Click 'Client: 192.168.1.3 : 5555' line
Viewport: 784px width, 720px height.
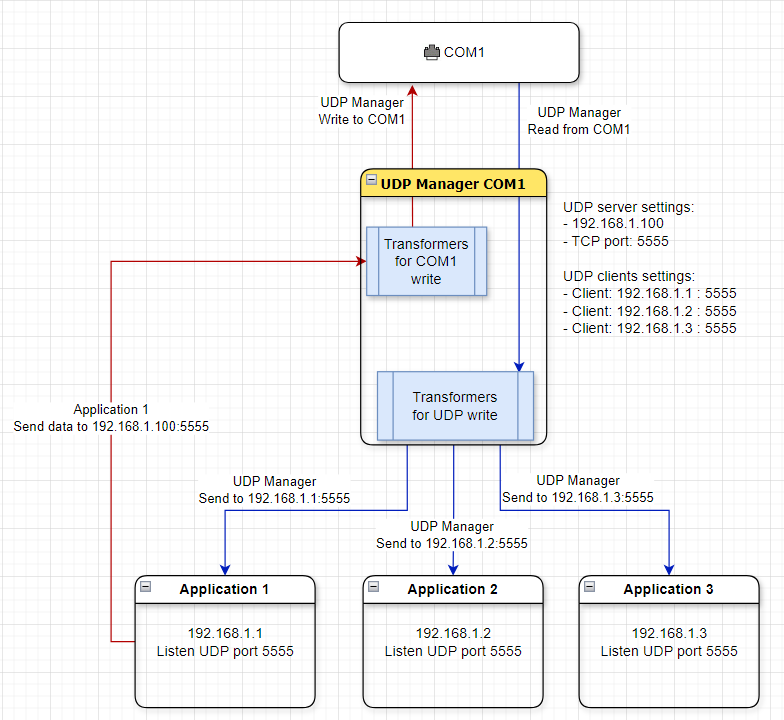click(650, 328)
